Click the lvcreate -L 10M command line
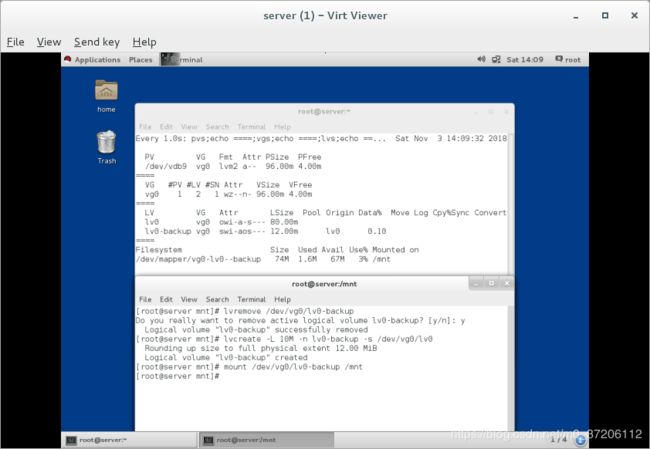Screen dimensions: 650x449 tap(284, 339)
